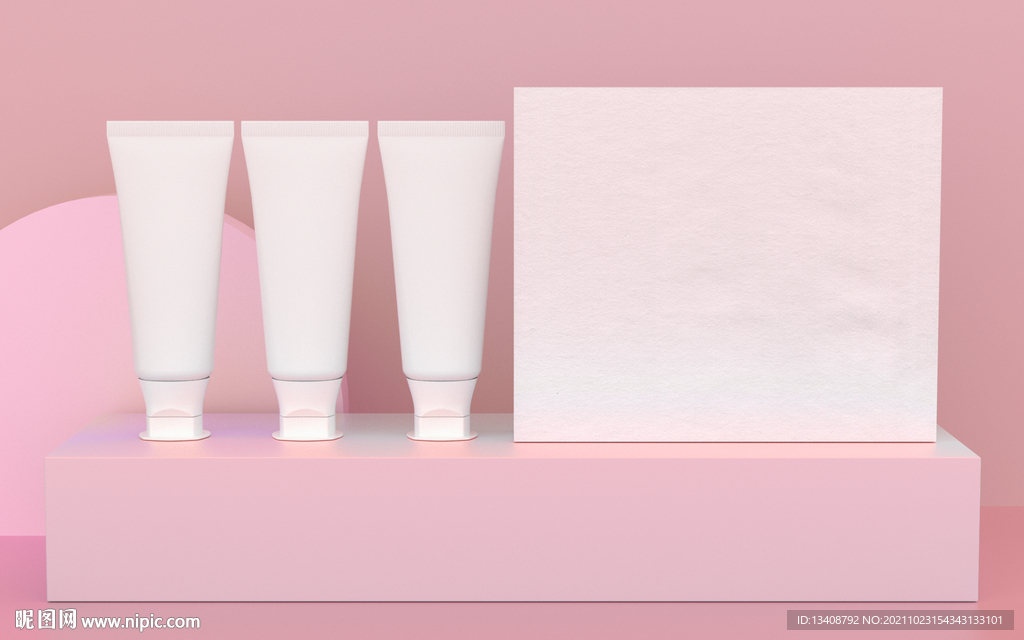Viewport: 1024px width, 640px height.
Task: Click the right tube's white cap
Action: (x=442, y=412)
